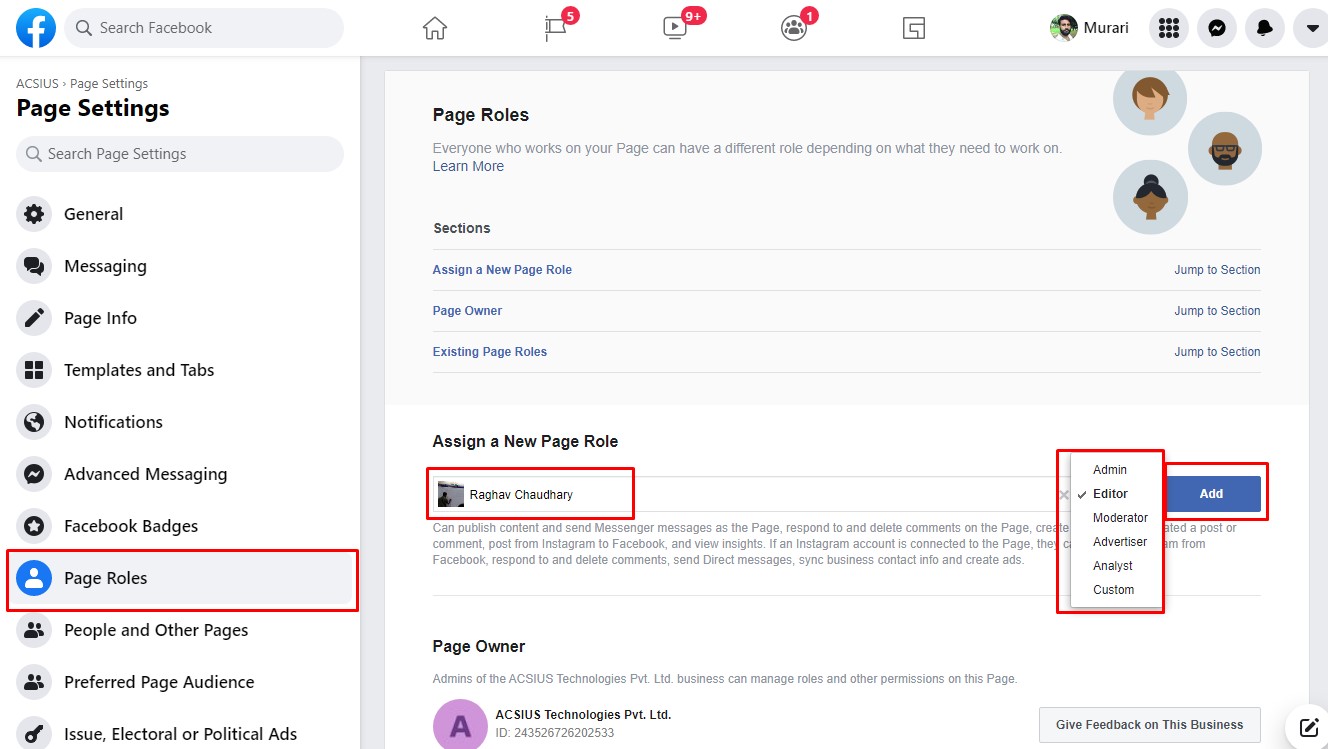Open Facebook Watch
The image size is (1328, 749).
674,28
